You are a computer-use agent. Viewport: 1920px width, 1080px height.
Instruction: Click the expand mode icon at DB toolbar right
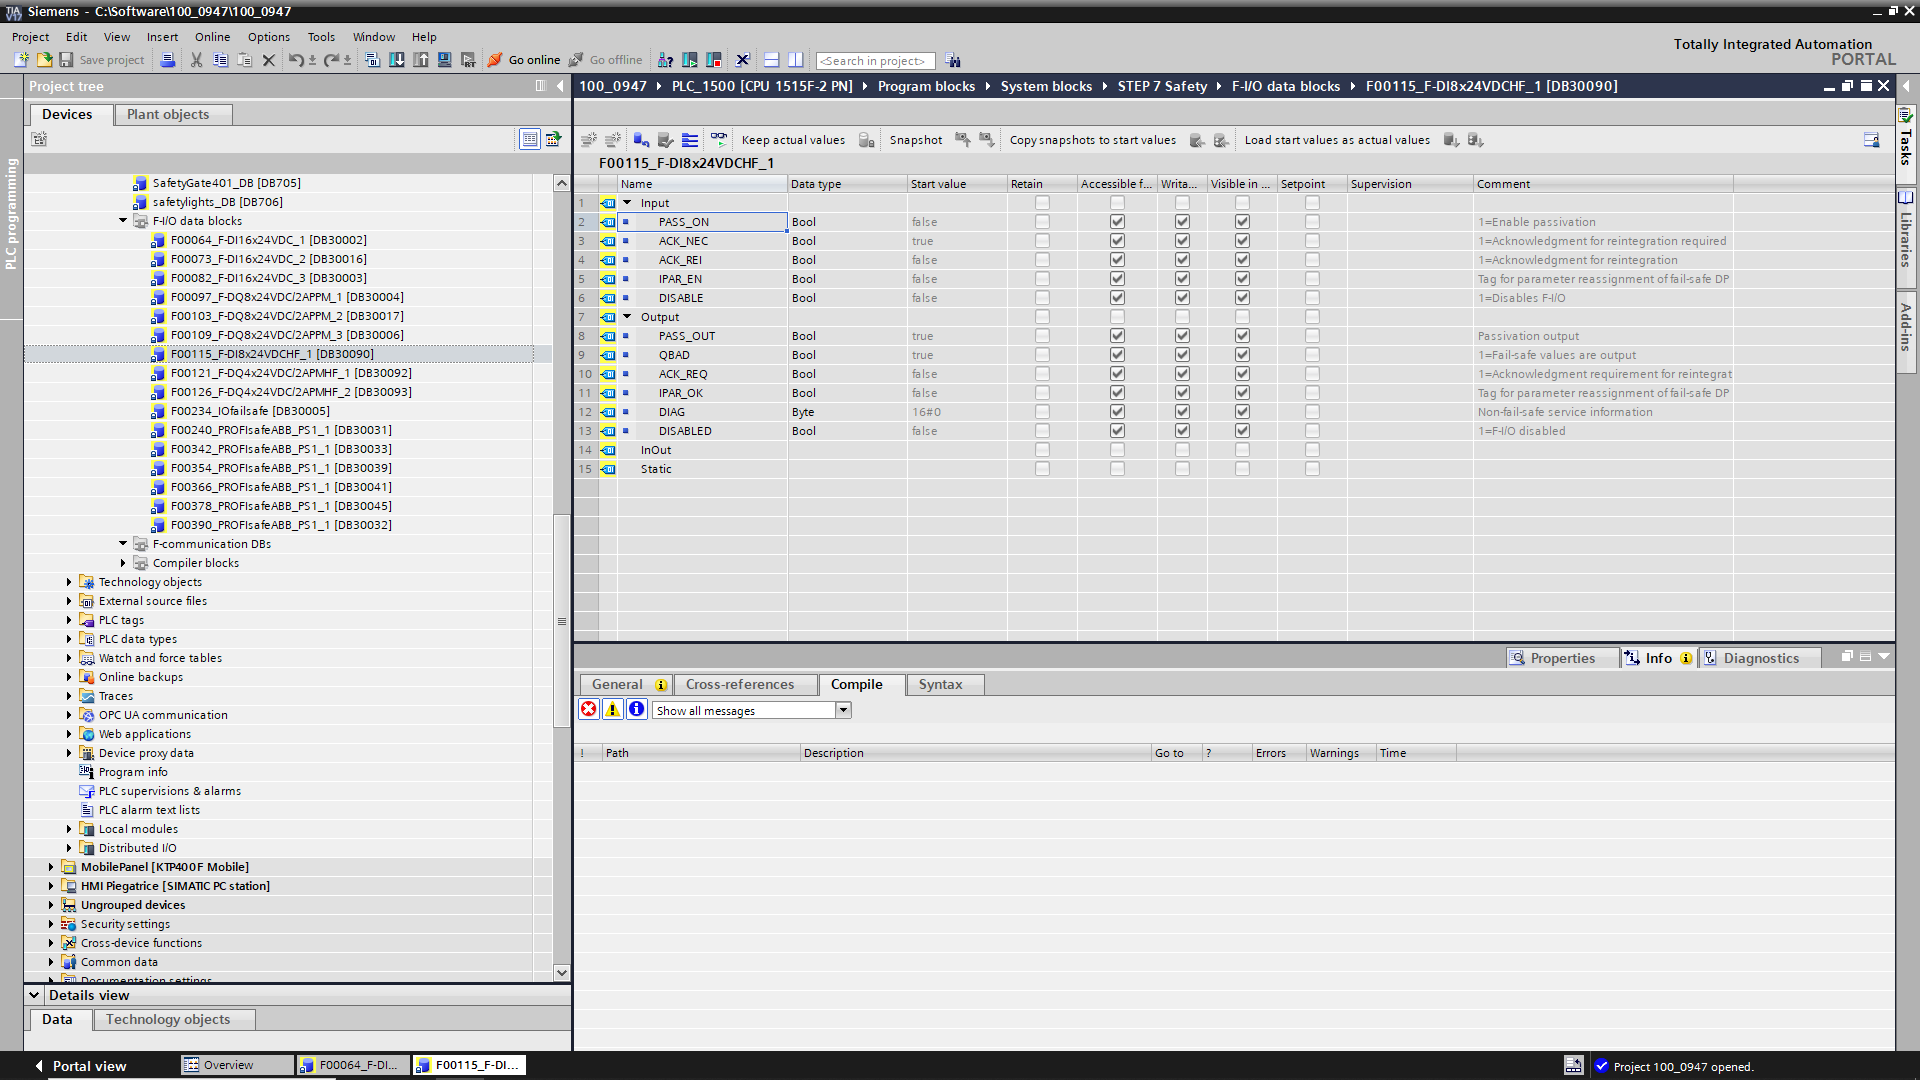[1871, 140]
